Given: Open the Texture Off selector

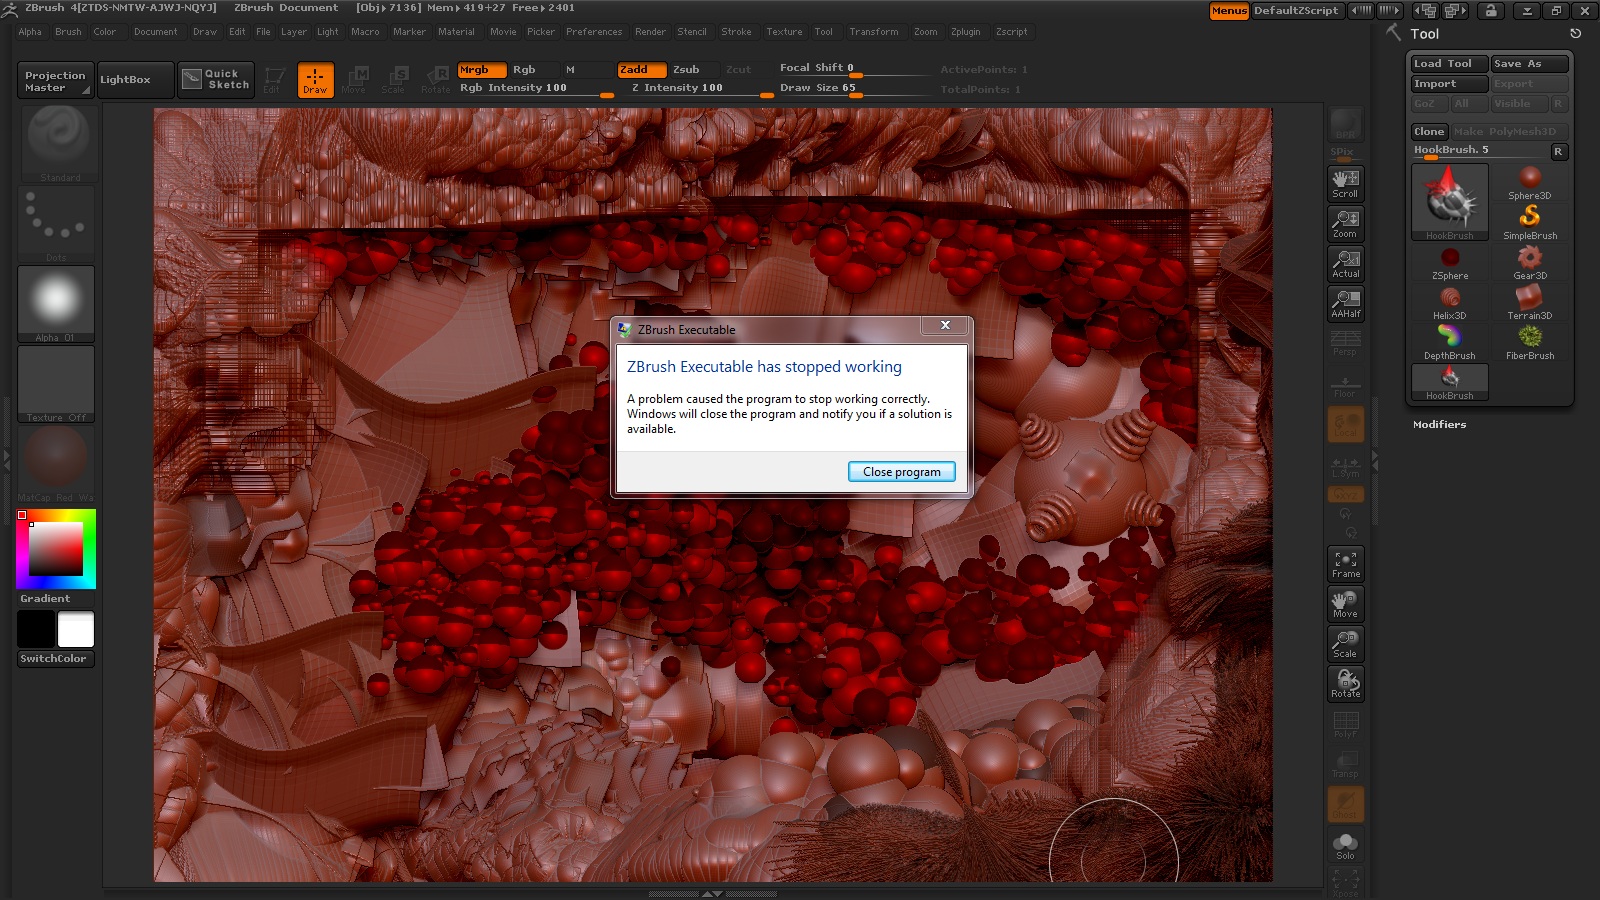Looking at the screenshot, I should 56,384.
